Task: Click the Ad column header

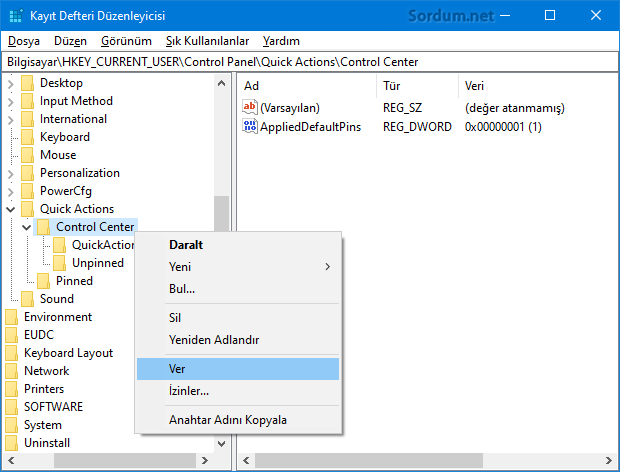Action: [x=307, y=86]
